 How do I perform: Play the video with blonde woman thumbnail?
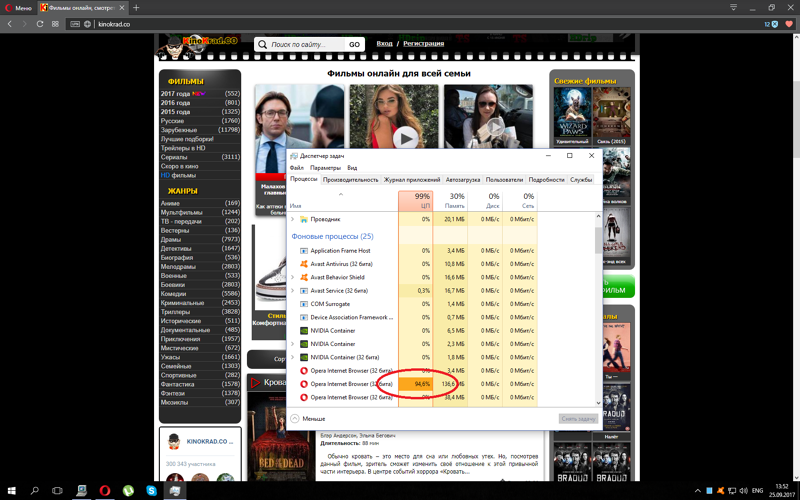(x=406, y=138)
